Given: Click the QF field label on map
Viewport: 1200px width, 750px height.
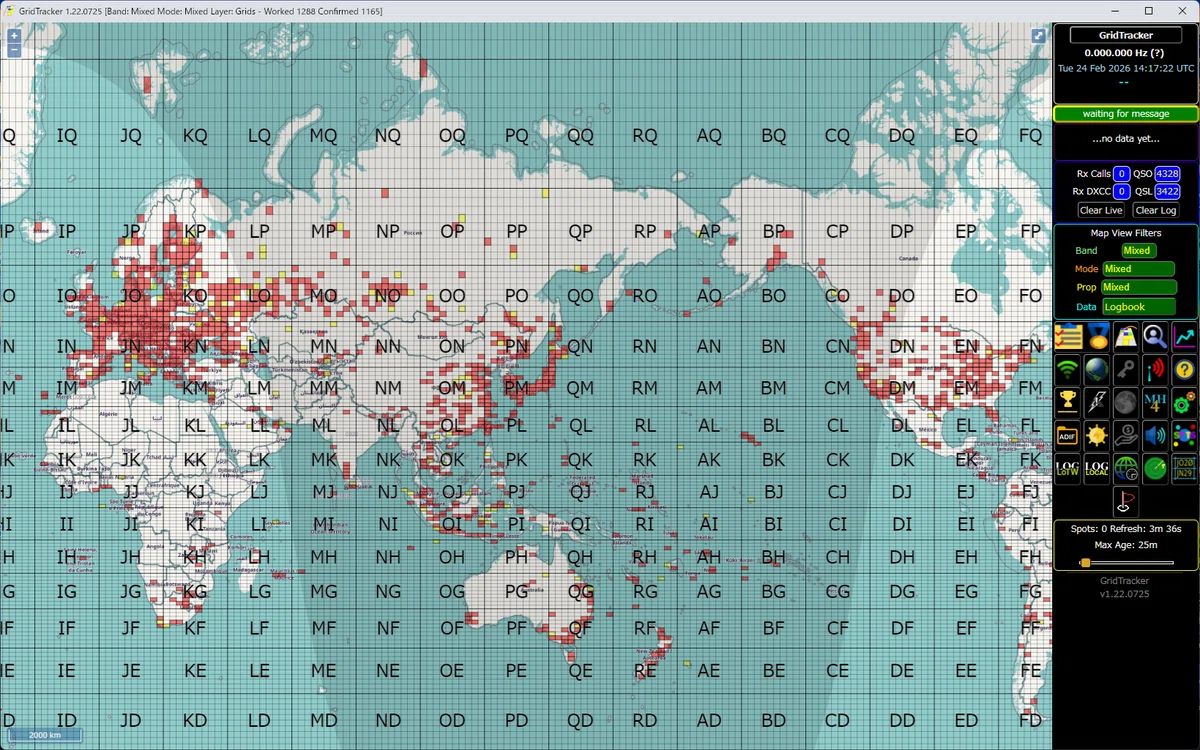Looking at the screenshot, I should point(581,629).
